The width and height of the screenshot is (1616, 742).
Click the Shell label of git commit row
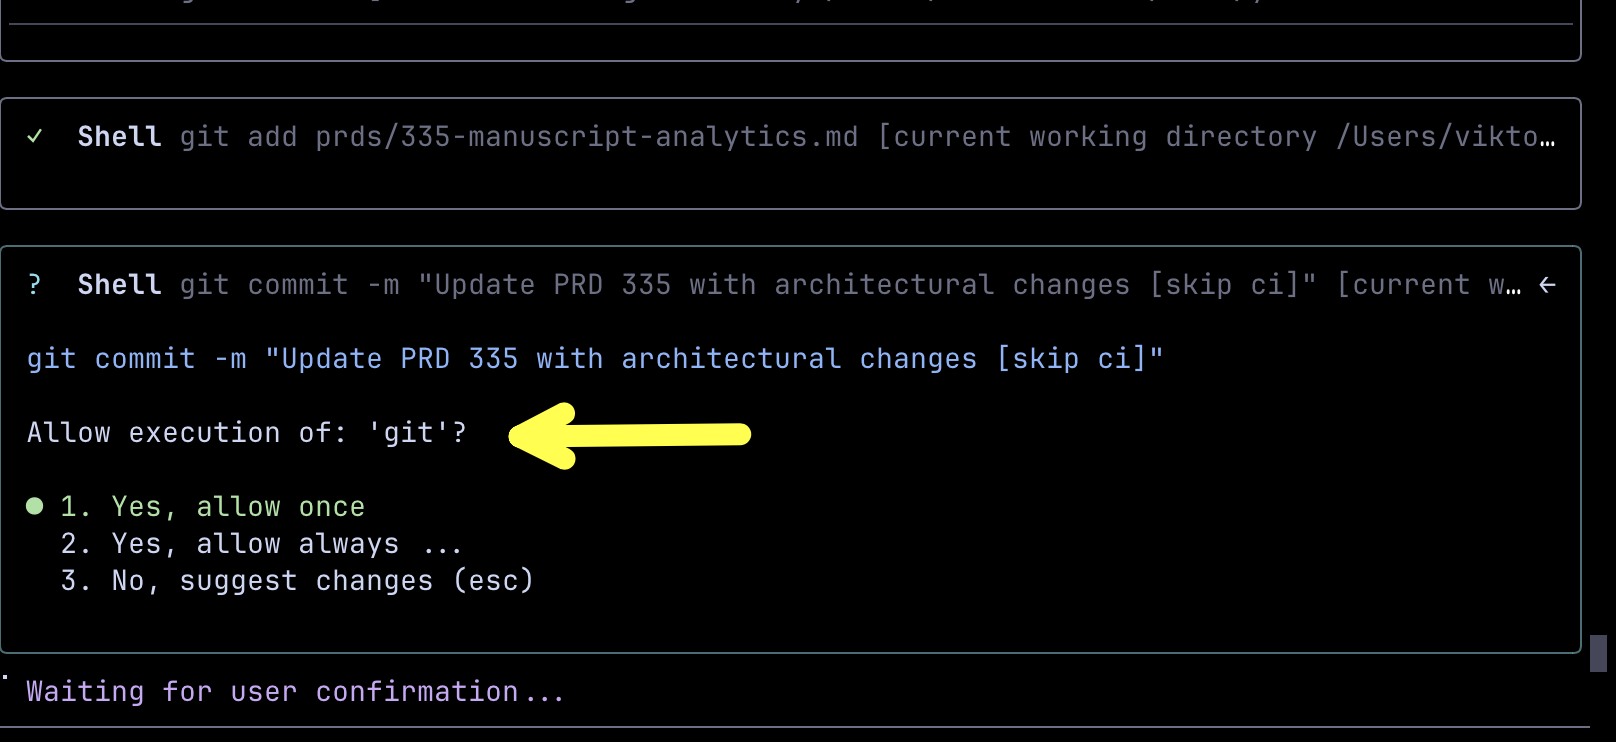point(119,285)
